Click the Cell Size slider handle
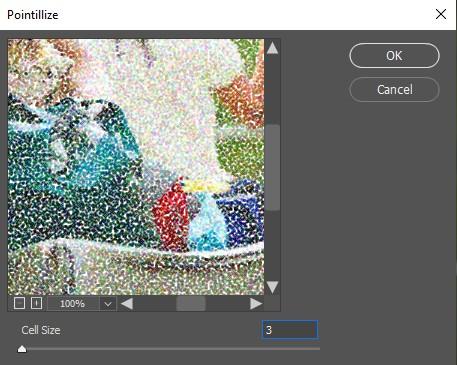The height and width of the screenshot is (365, 457). click(x=22, y=349)
